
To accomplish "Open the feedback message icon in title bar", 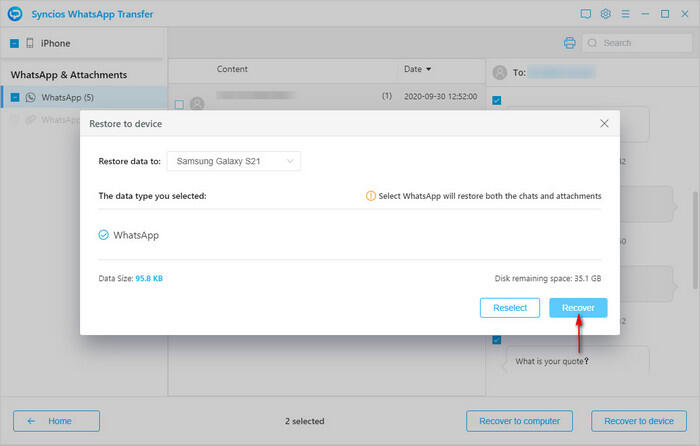I will coord(586,15).
